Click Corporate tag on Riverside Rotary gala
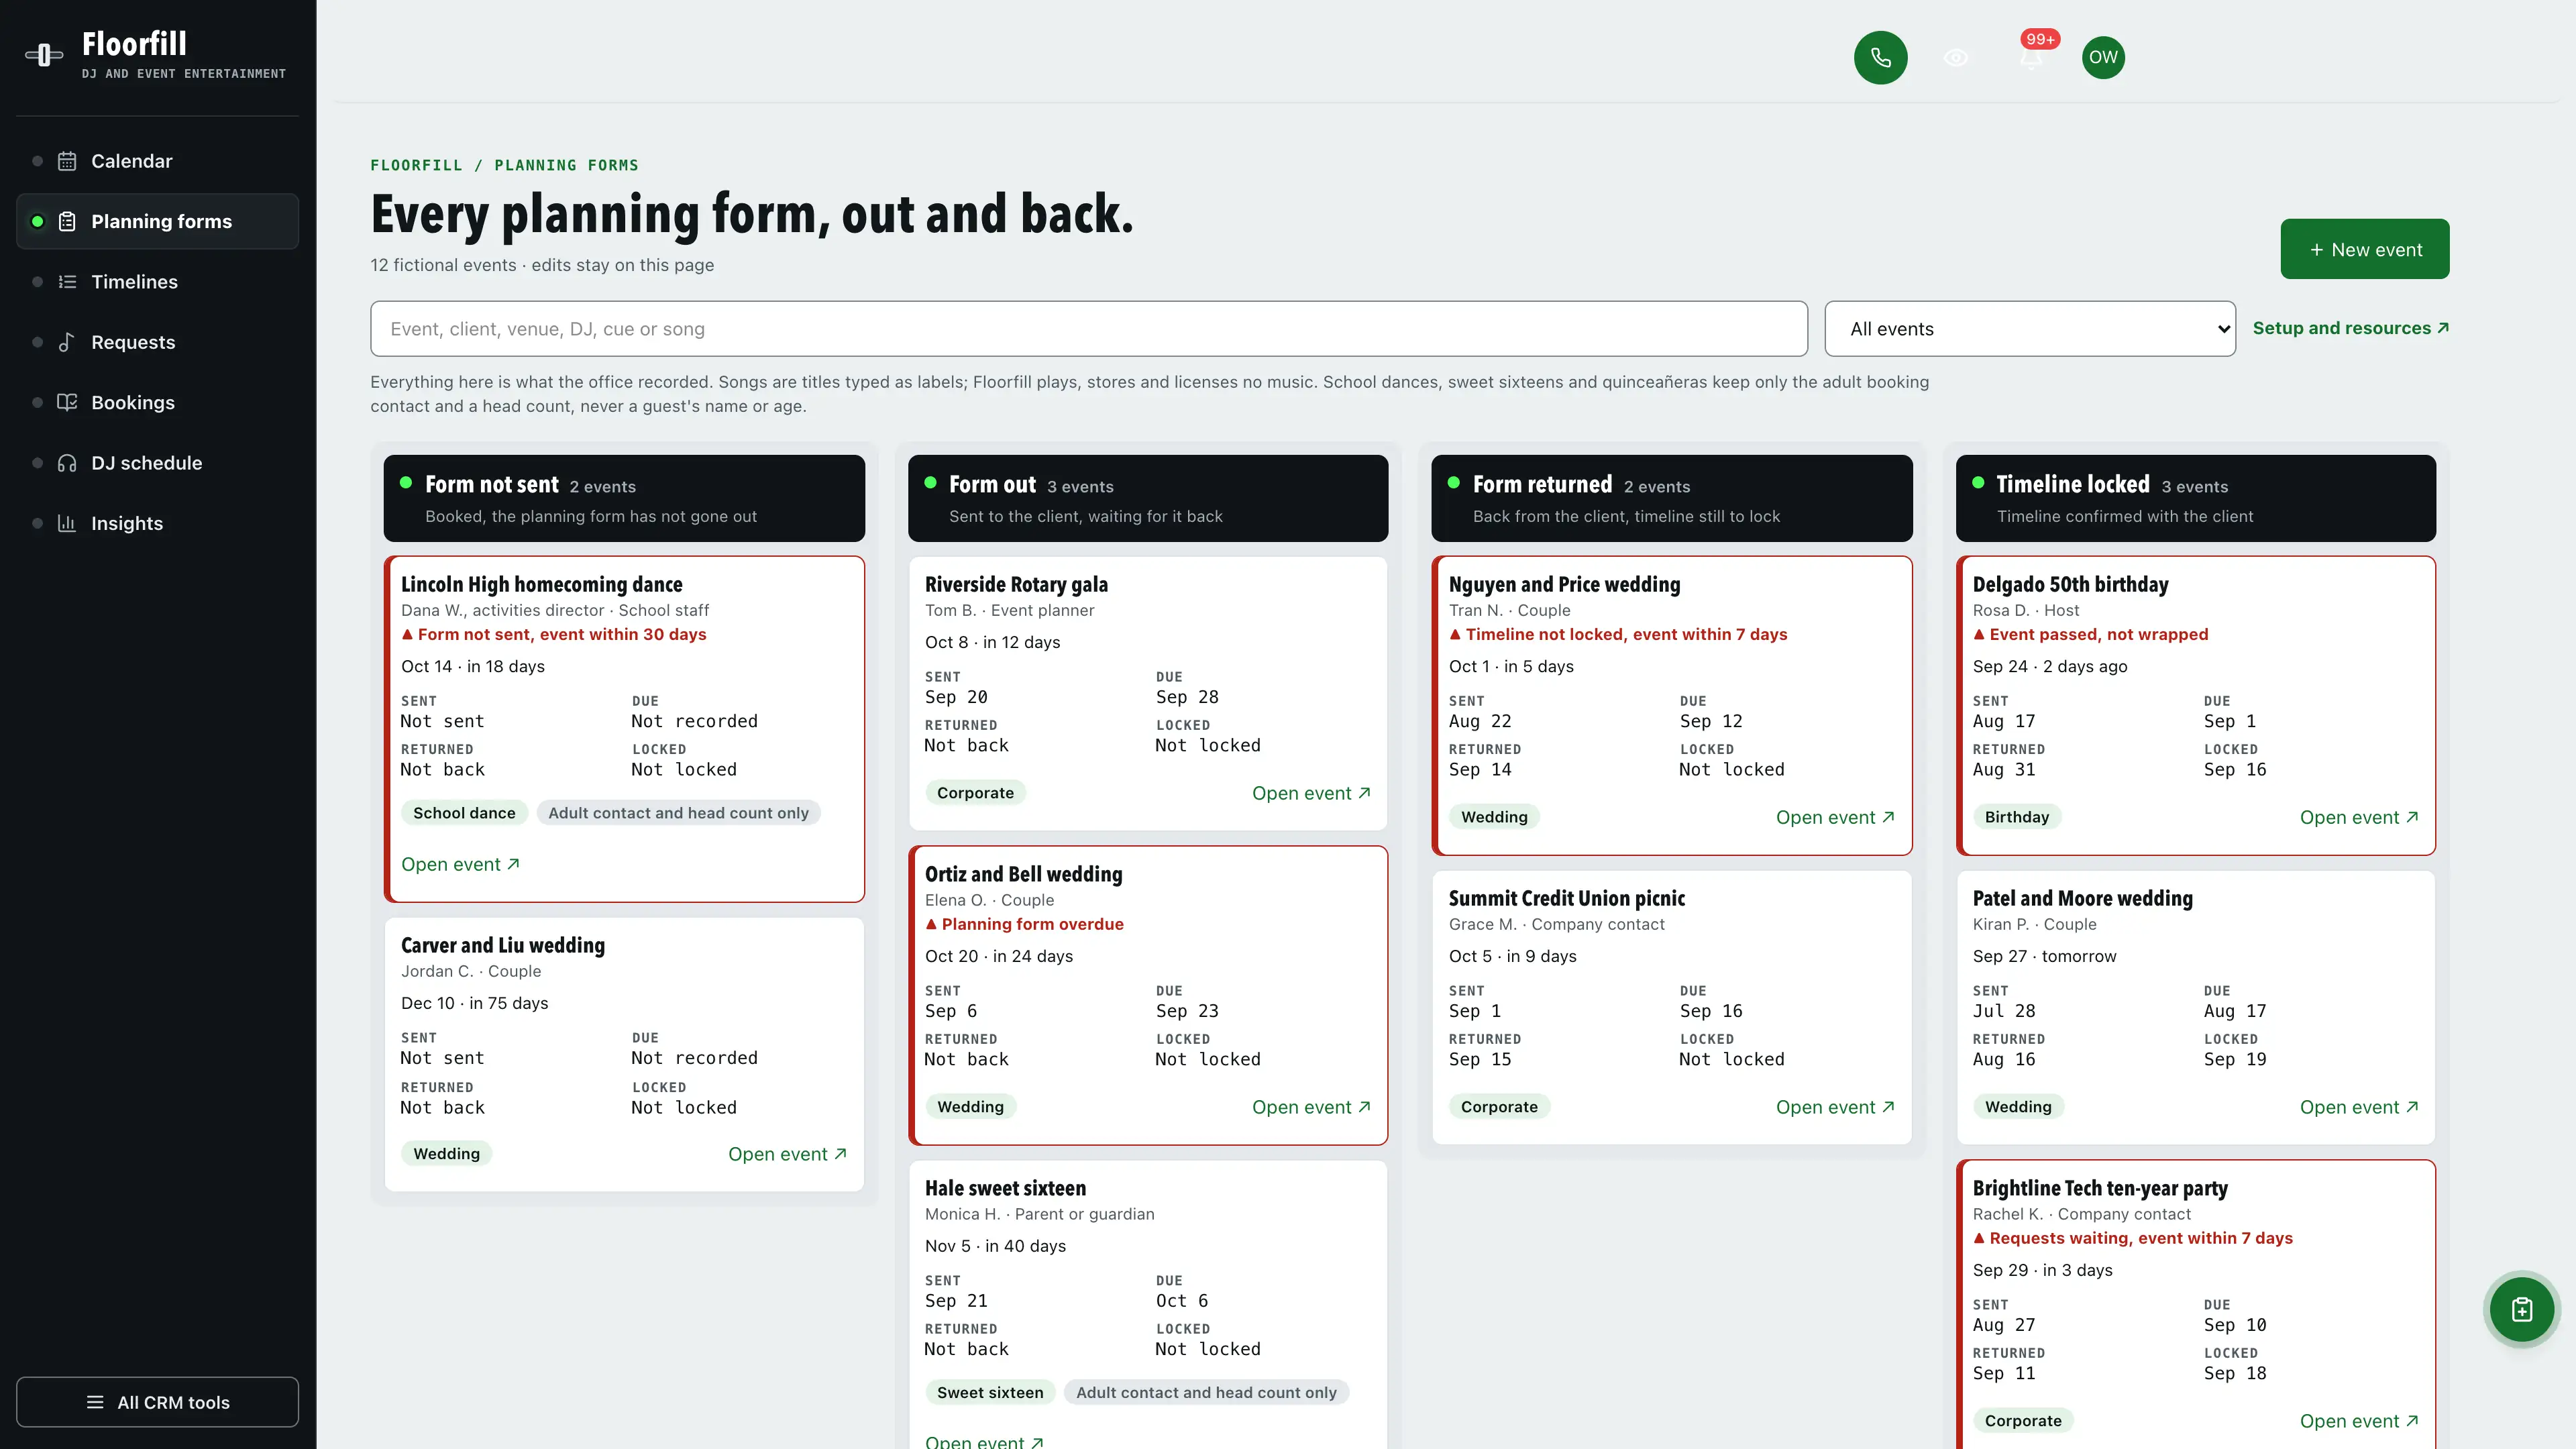 tap(975, 793)
